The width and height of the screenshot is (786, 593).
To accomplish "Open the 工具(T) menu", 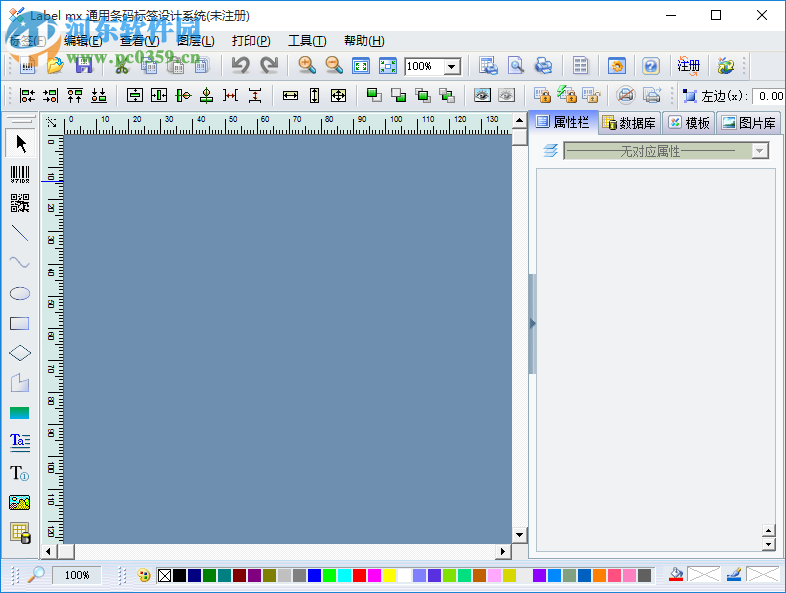I will [307, 41].
